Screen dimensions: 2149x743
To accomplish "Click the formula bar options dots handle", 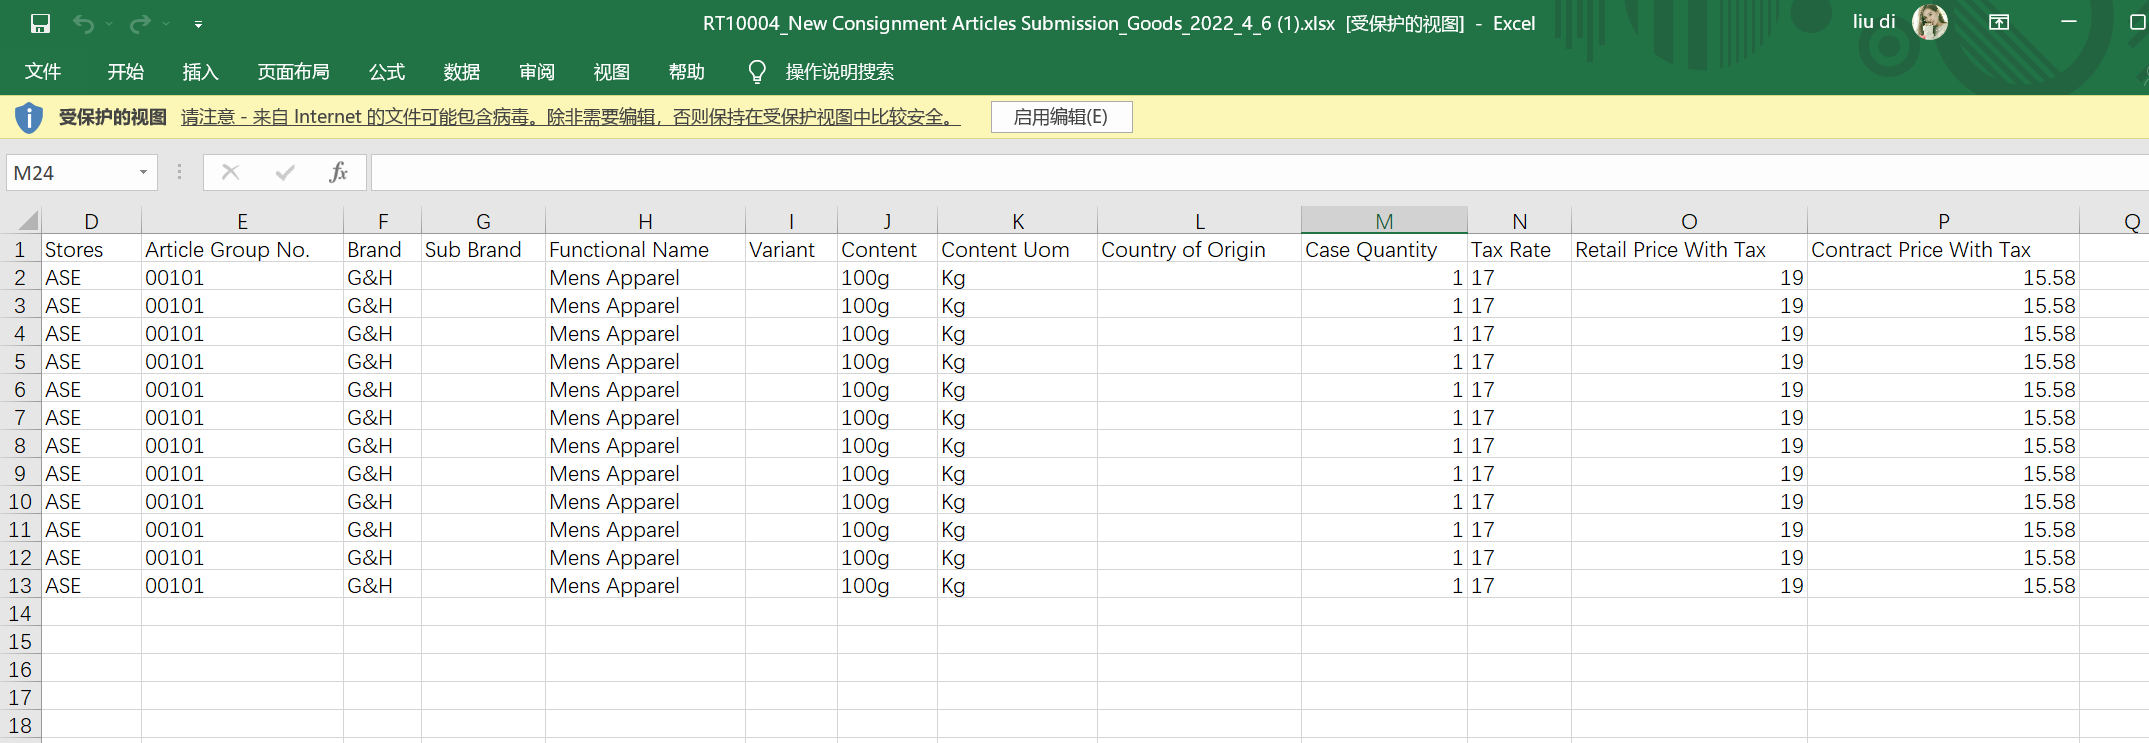I will click(x=179, y=172).
